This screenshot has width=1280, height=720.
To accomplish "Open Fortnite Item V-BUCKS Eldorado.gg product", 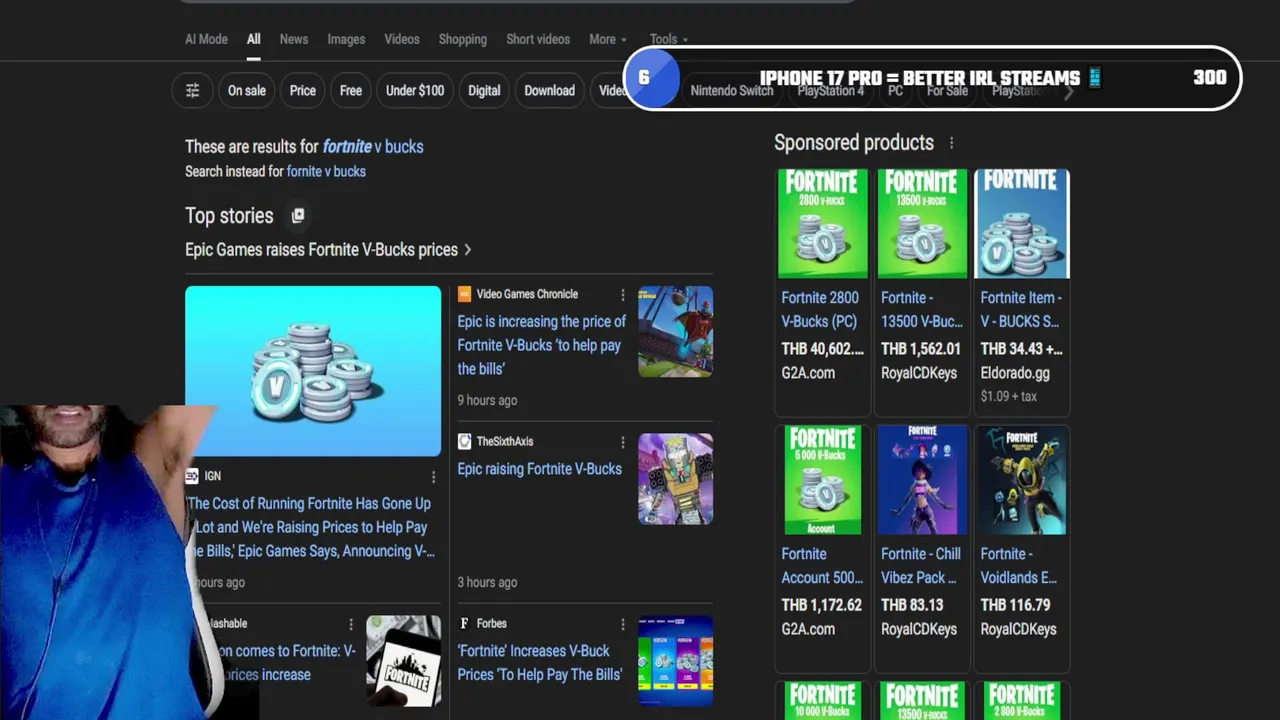I will (x=1021, y=310).
